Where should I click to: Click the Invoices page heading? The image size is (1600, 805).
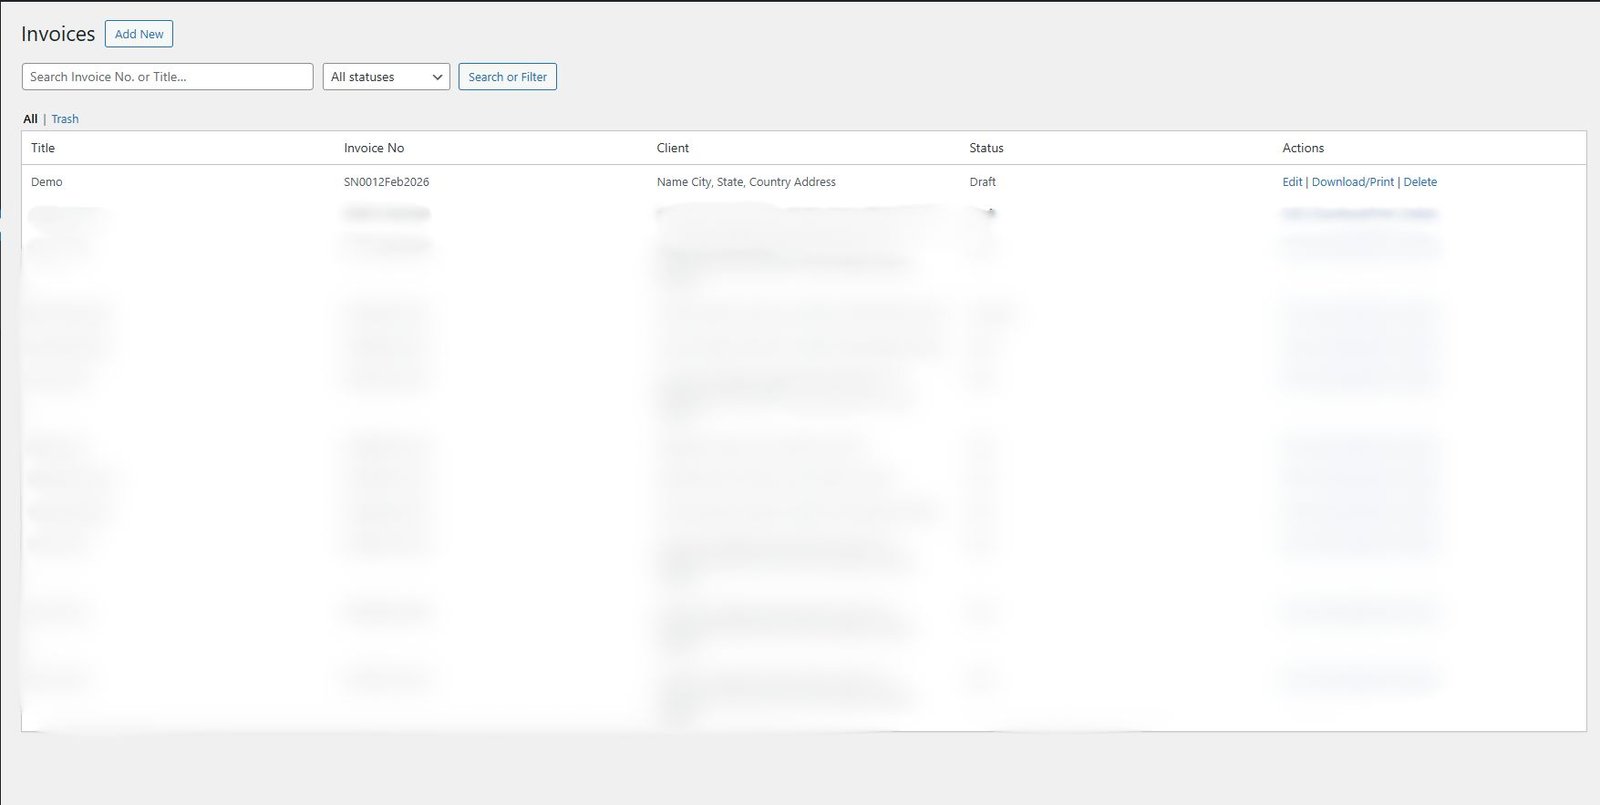(58, 34)
